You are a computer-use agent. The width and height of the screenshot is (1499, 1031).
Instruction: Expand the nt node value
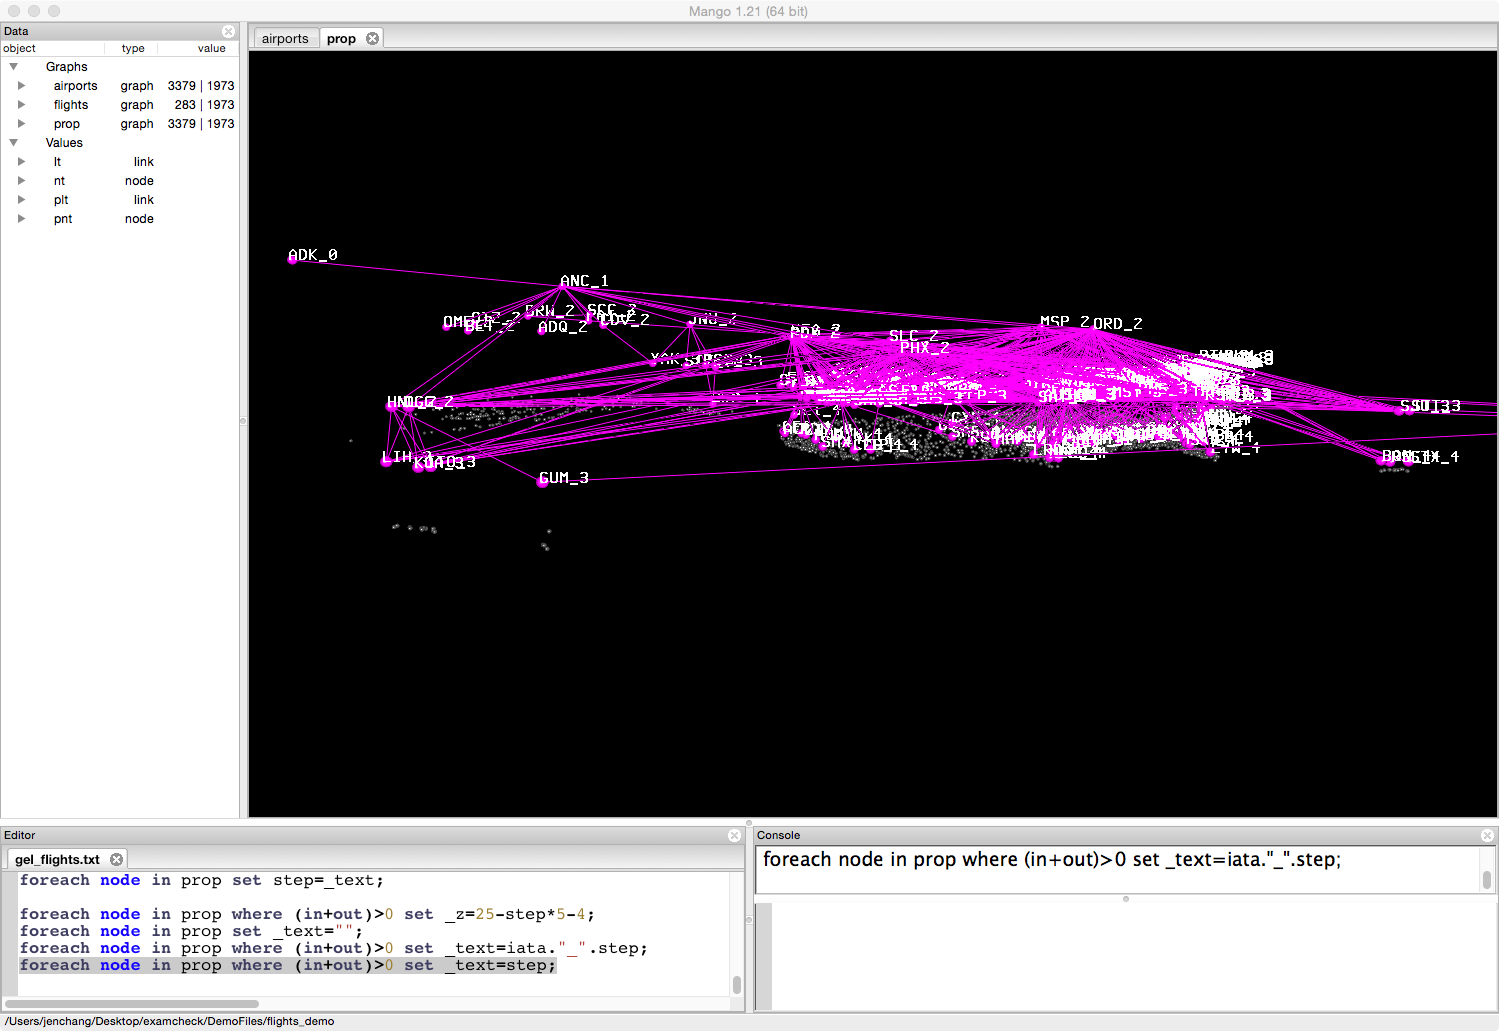tap(21, 181)
